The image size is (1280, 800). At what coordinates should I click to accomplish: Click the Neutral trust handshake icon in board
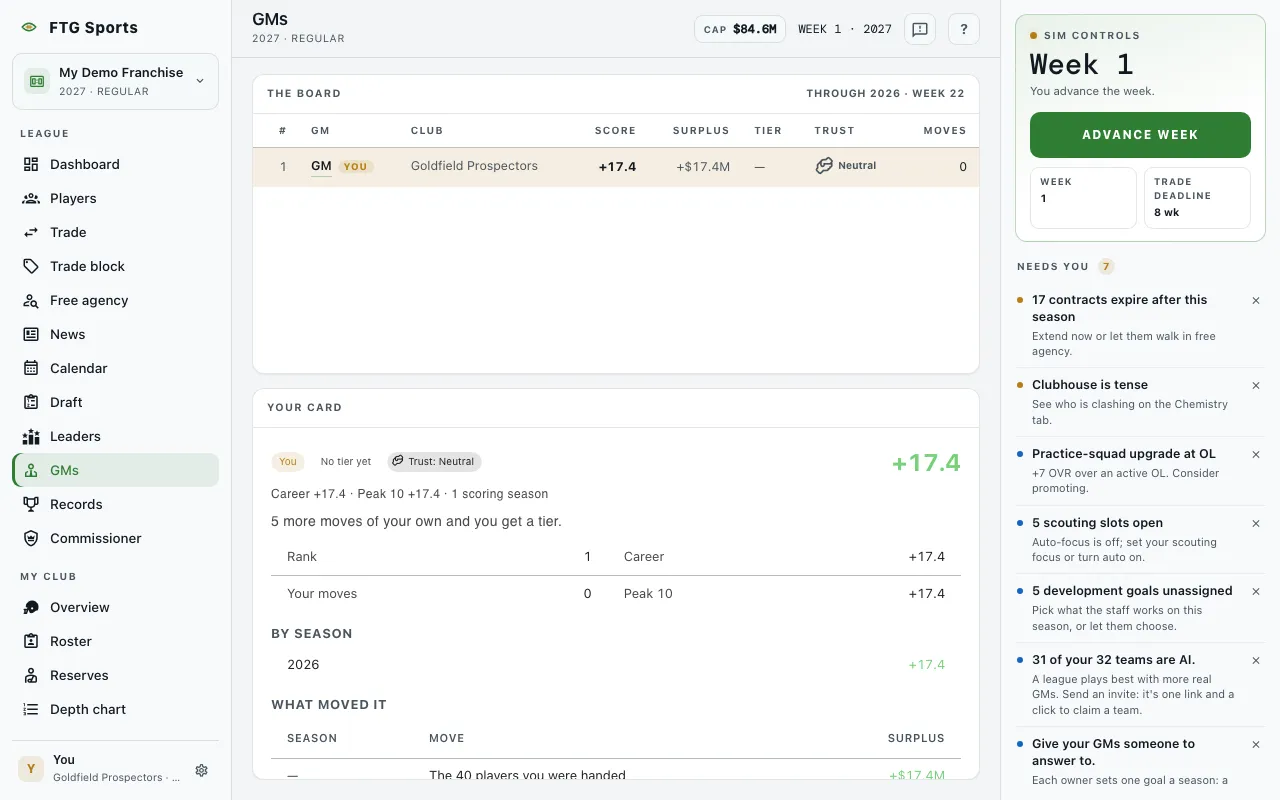click(x=824, y=166)
